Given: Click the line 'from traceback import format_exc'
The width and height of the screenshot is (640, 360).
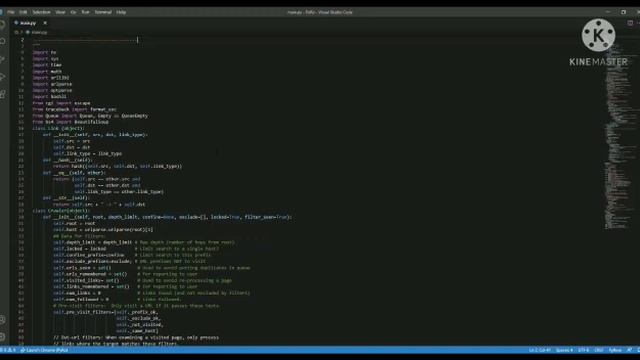Looking at the screenshot, I should point(75,109).
